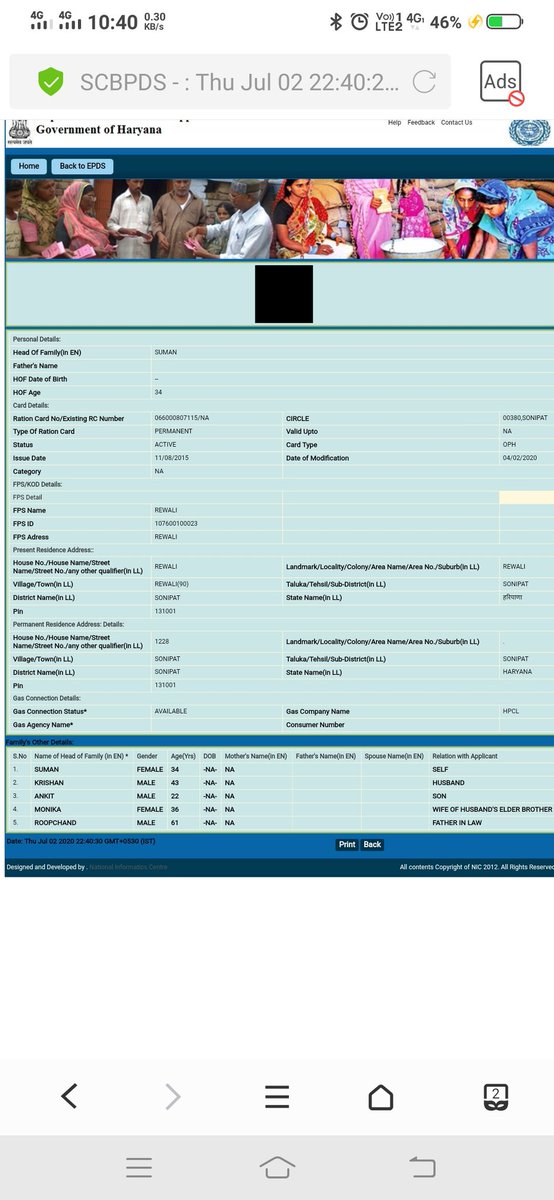This screenshot has width=554, height=1200.
Task: Tap the browser forward arrow icon
Action: click(173, 1097)
